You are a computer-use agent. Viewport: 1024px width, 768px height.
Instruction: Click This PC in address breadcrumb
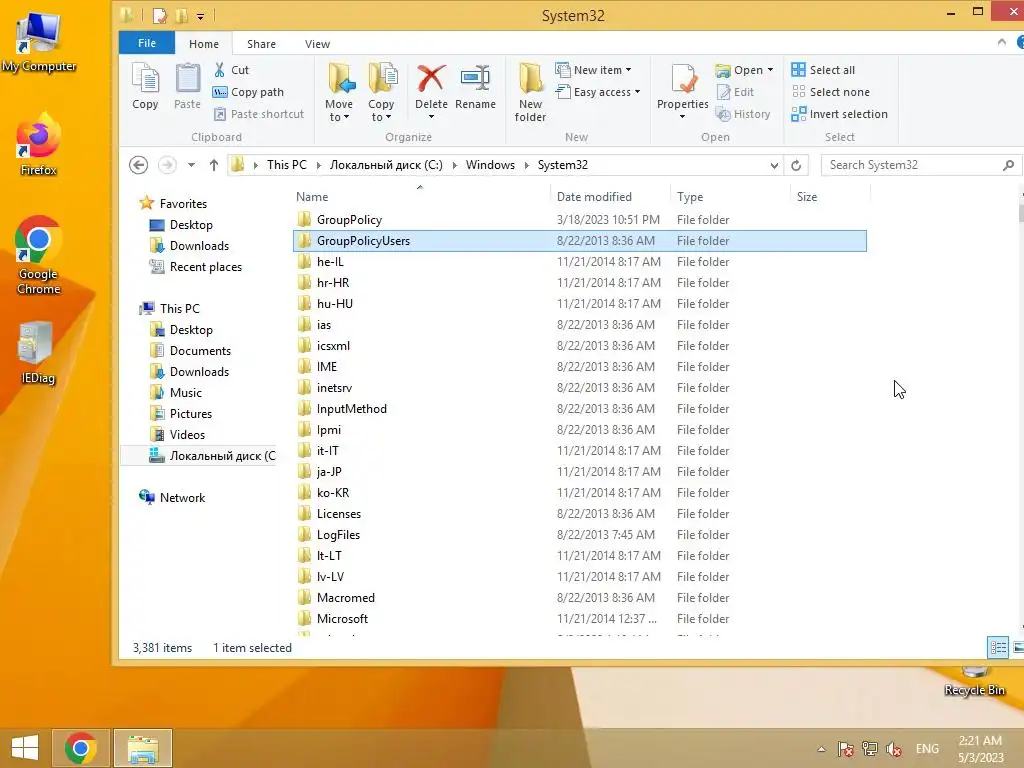[x=286, y=165]
